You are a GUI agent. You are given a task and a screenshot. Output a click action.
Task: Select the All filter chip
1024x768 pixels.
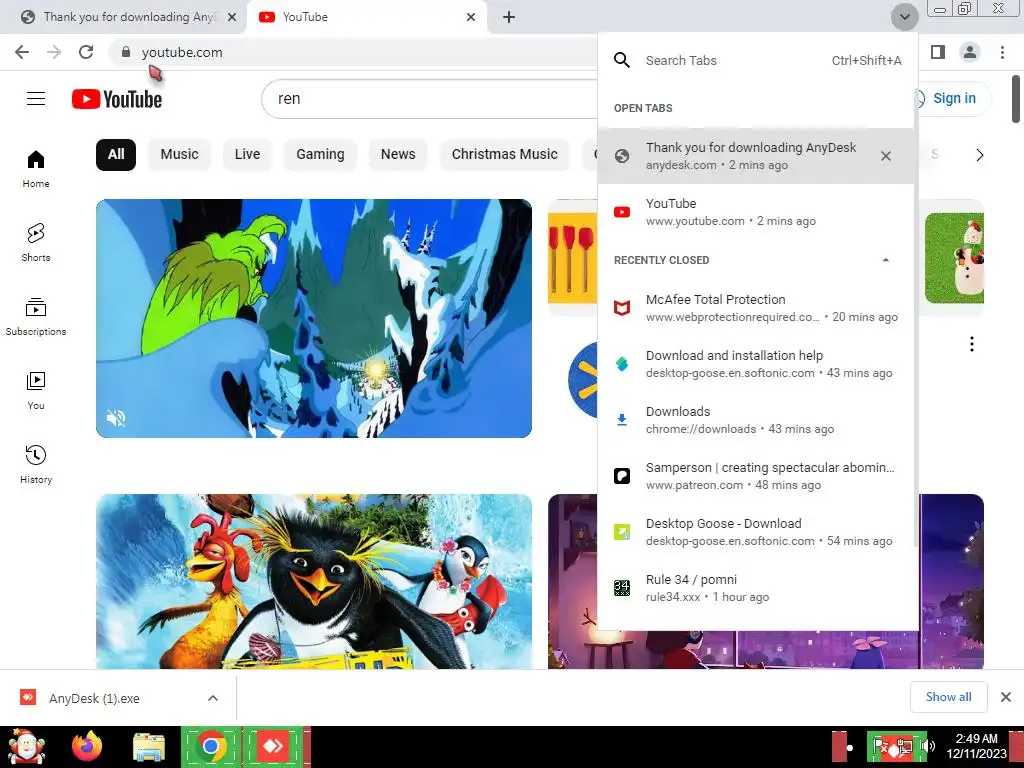116,155
